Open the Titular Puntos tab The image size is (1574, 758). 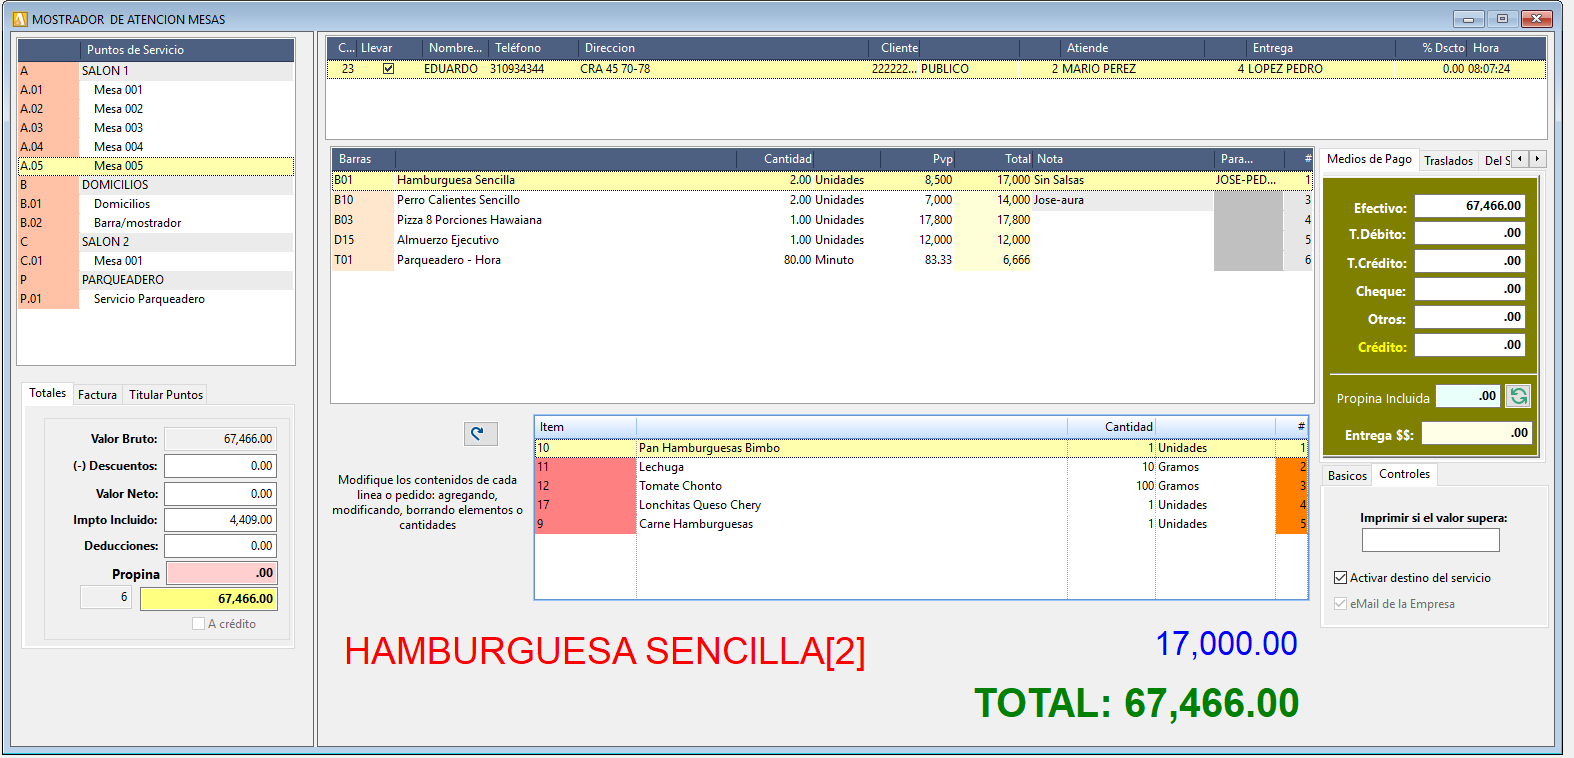(166, 395)
